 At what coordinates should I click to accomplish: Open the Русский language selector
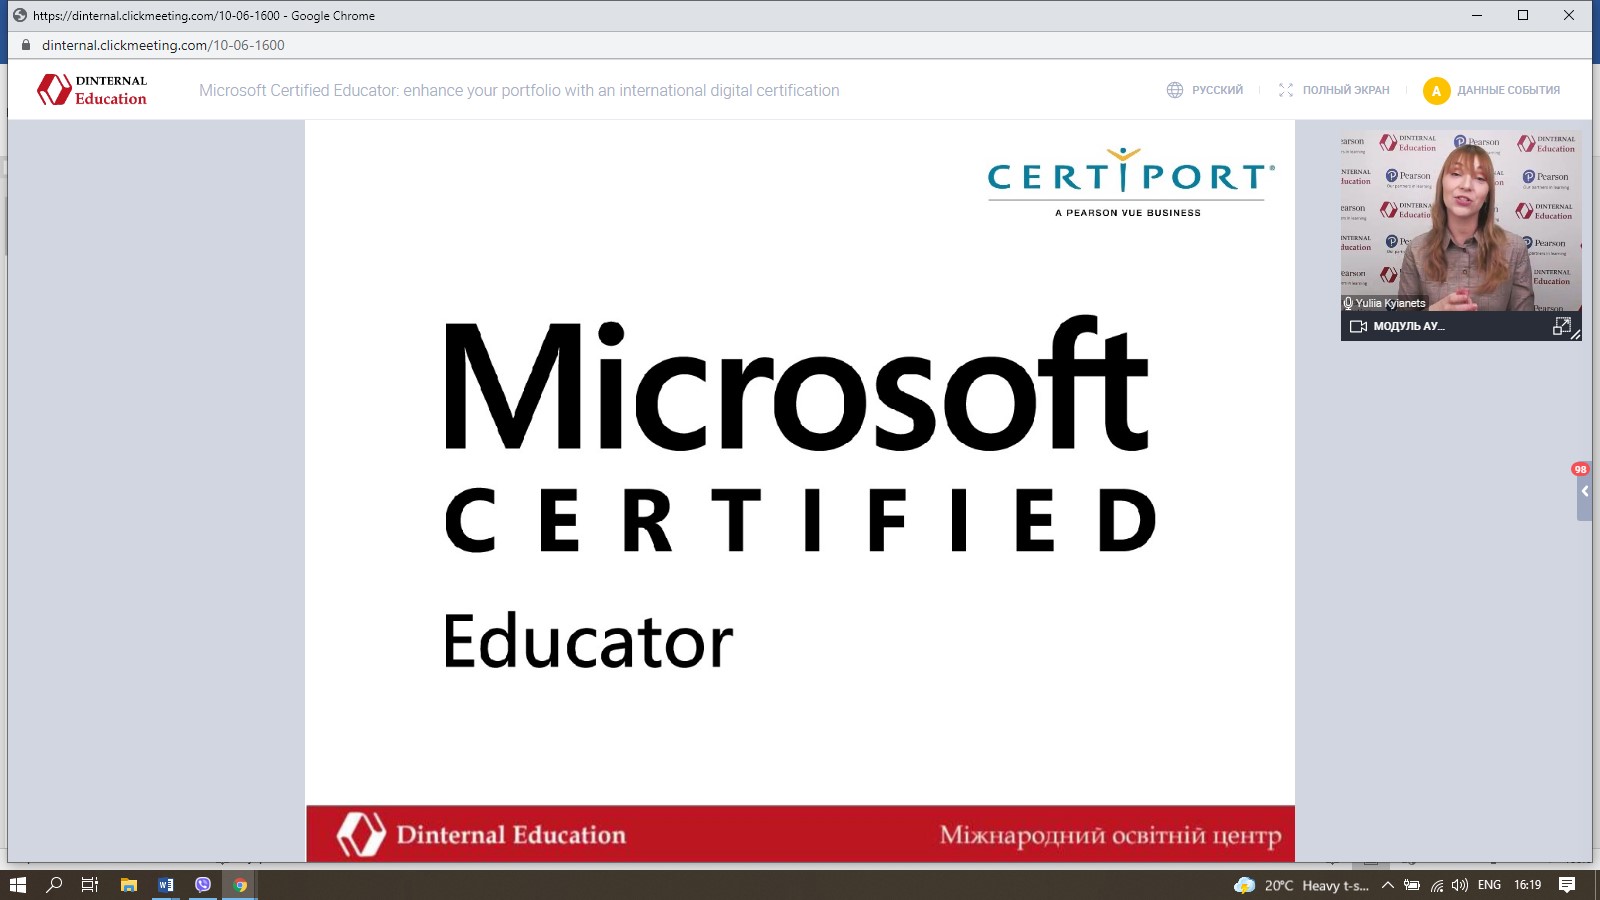(1205, 90)
